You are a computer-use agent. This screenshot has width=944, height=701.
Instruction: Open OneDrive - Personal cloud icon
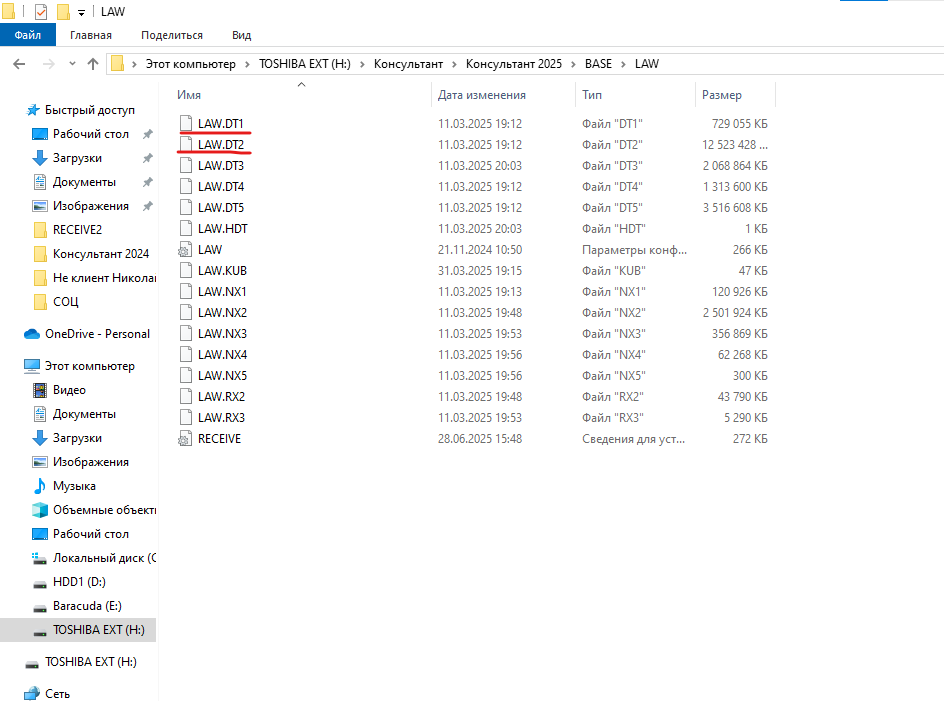(x=32, y=334)
